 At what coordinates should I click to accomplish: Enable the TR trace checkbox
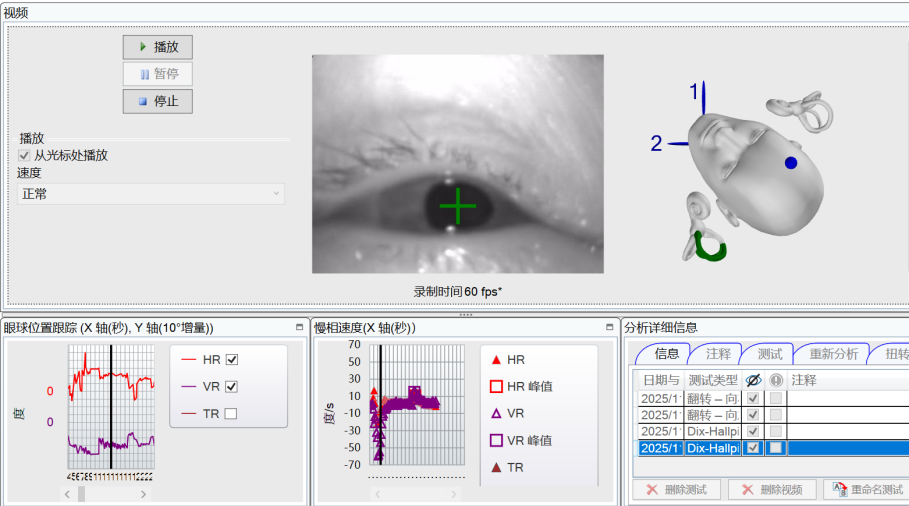point(231,413)
